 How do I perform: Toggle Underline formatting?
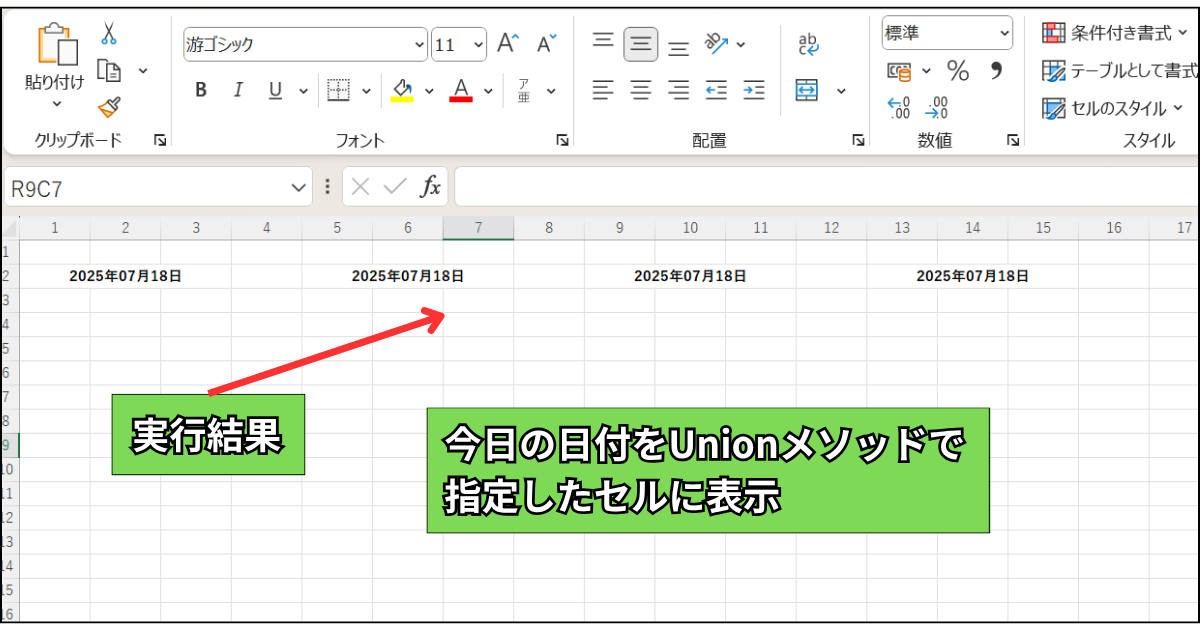click(x=275, y=90)
